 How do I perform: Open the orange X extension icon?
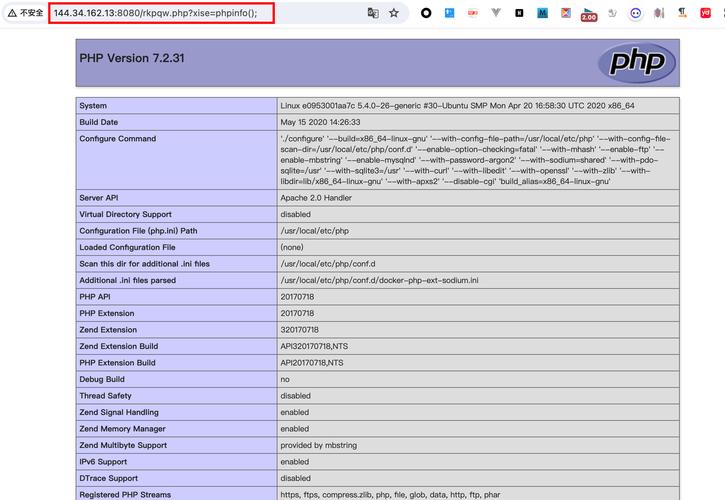[x=566, y=13]
